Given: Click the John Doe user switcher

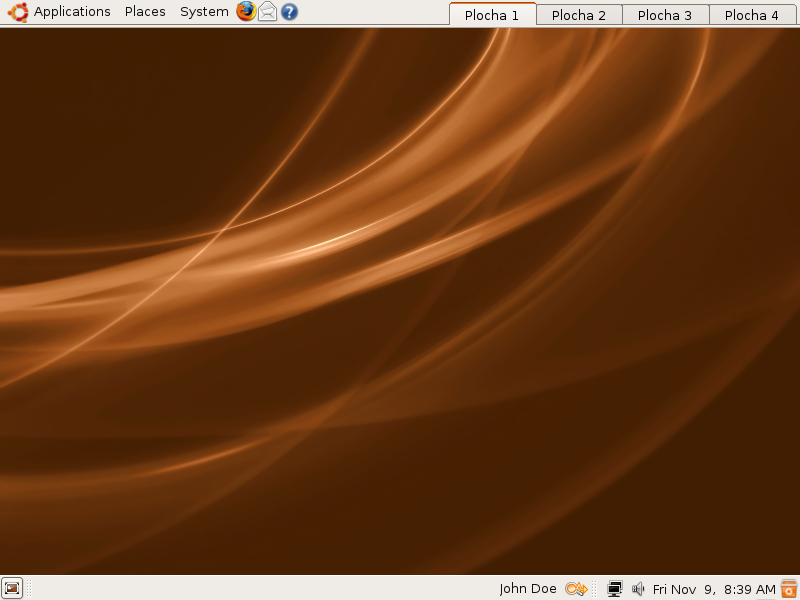Looking at the screenshot, I should 528,589.
